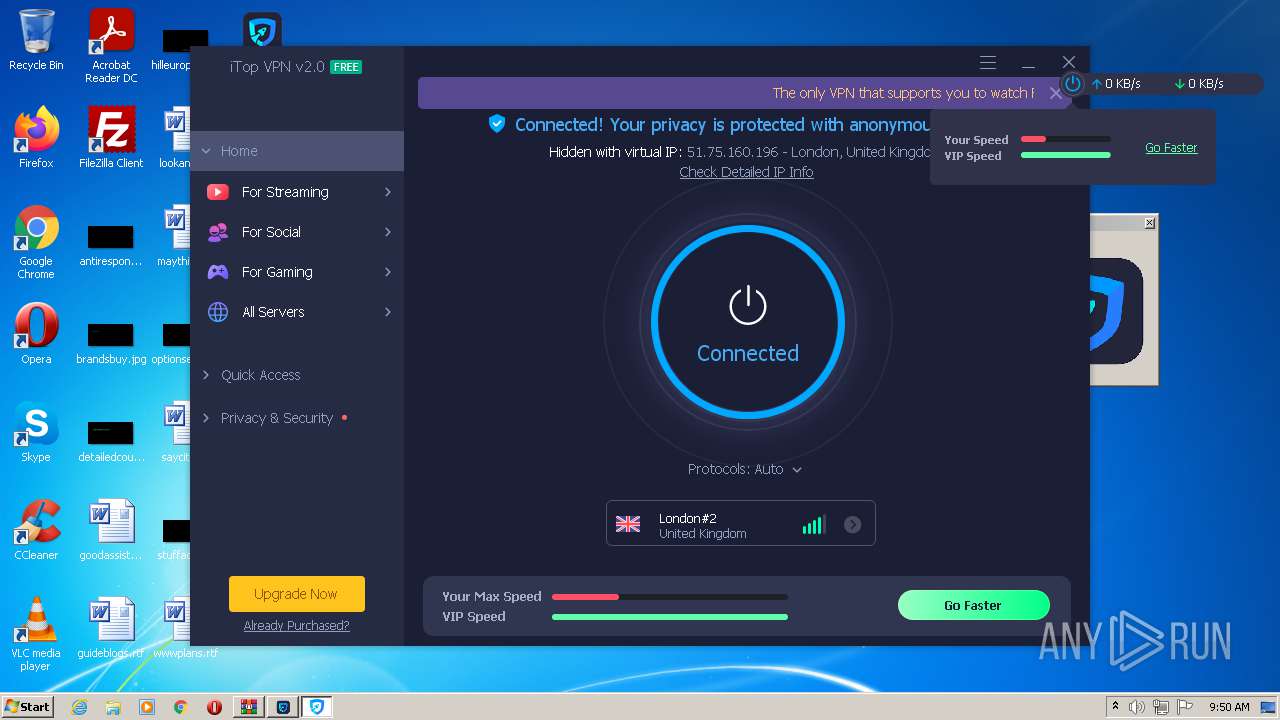
Task: Click Go Faster link in speed popup
Action: coord(1171,148)
